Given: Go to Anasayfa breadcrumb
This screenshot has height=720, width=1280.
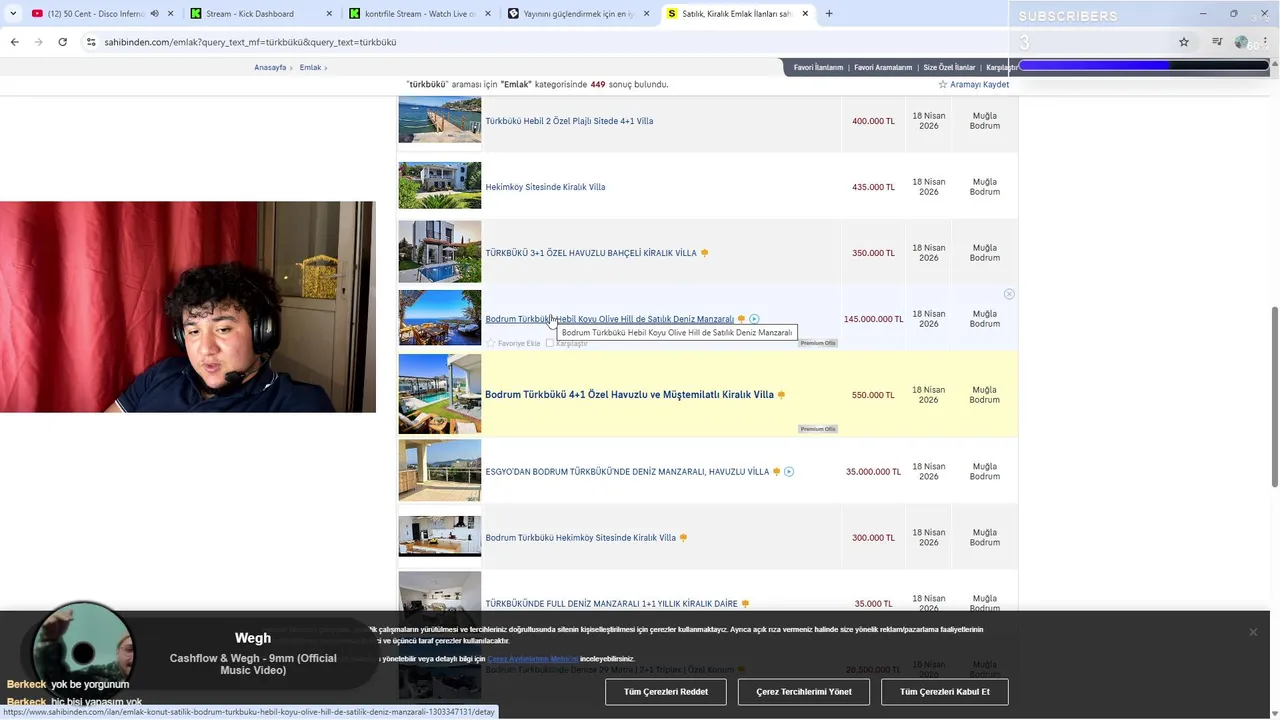Looking at the screenshot, I should 270,67.
